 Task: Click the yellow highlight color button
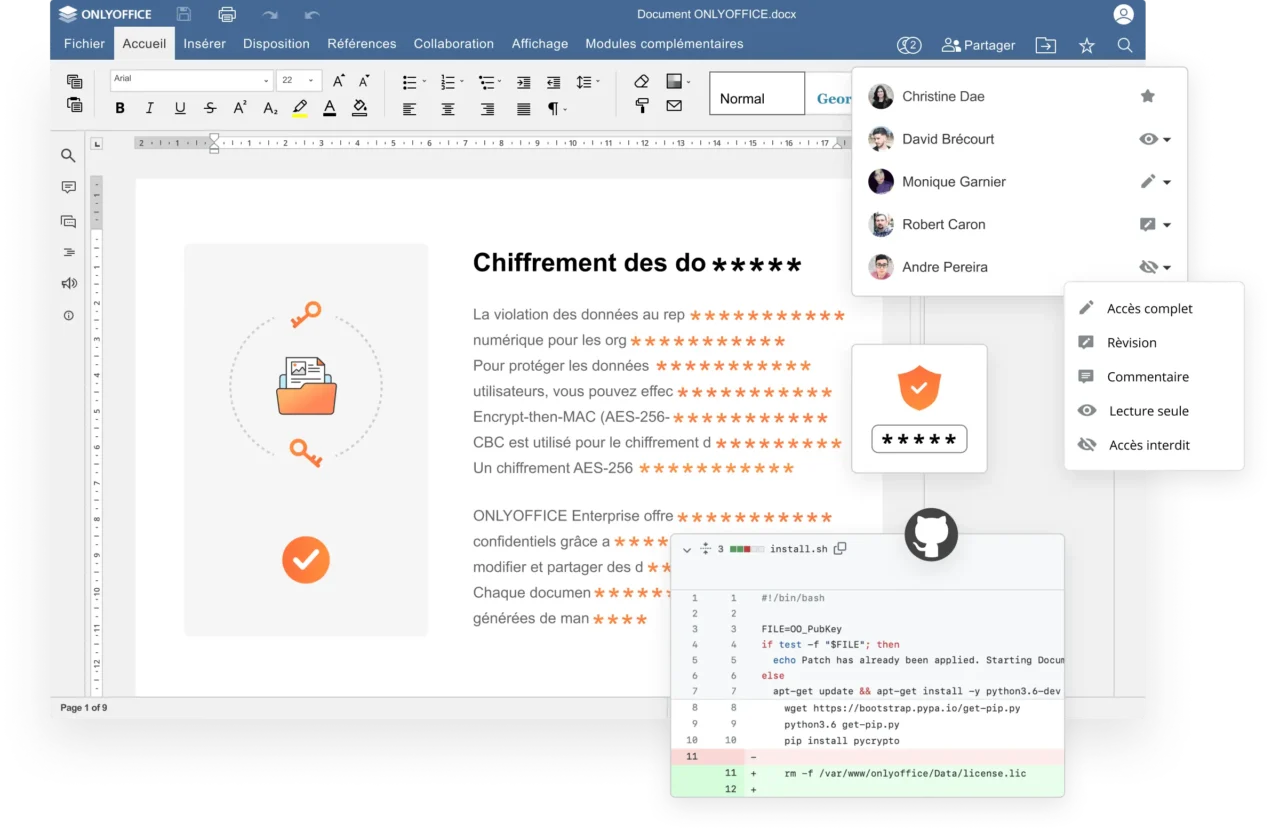click(299, 108)
